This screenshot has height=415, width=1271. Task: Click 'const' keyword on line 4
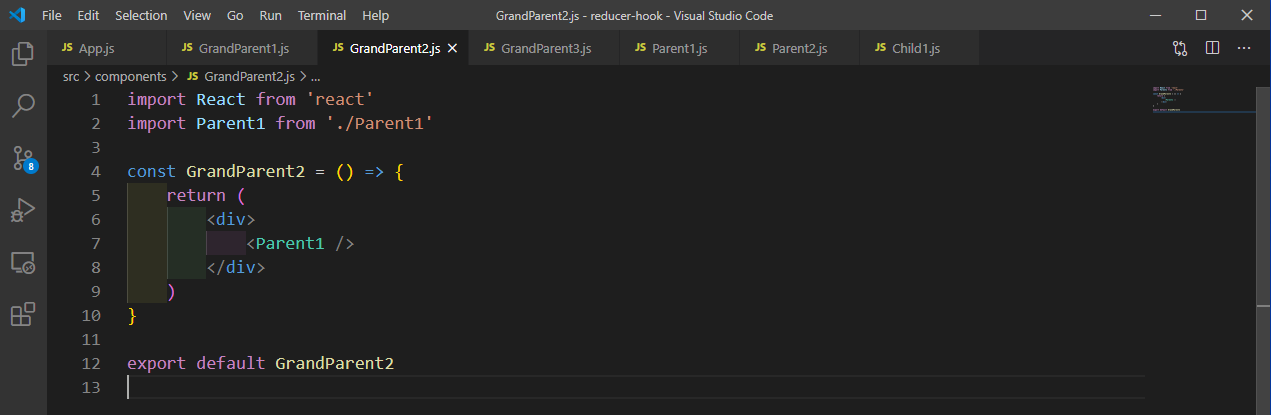(152, 172)
